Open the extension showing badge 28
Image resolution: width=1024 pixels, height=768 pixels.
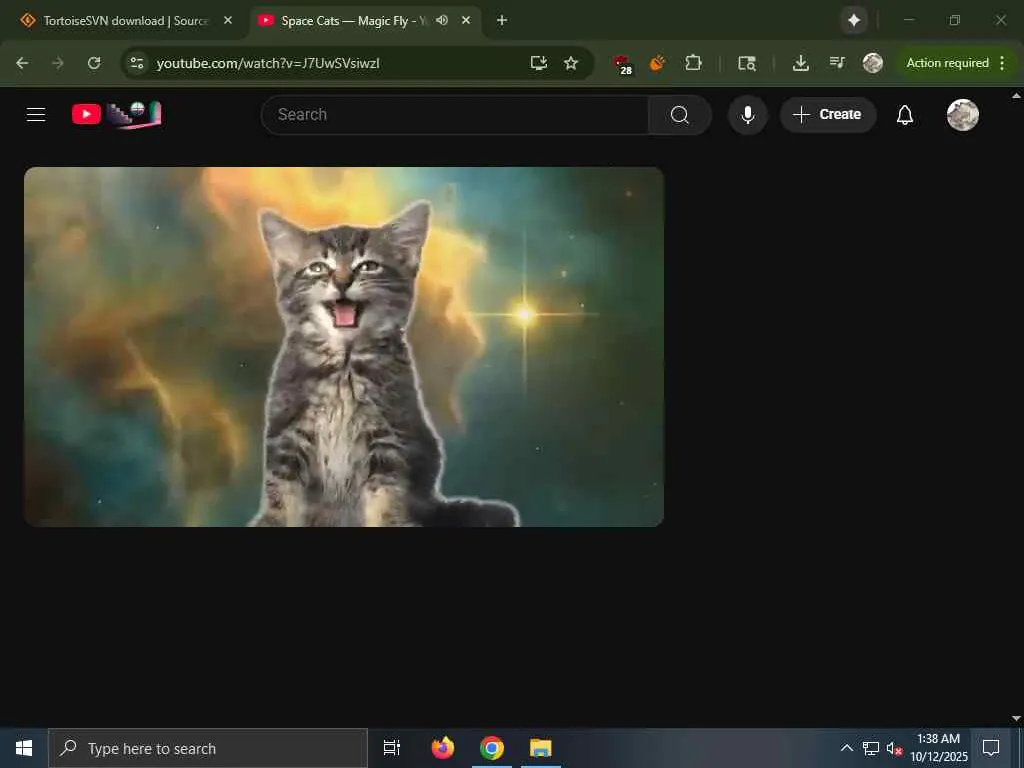(x=622, y=64)
